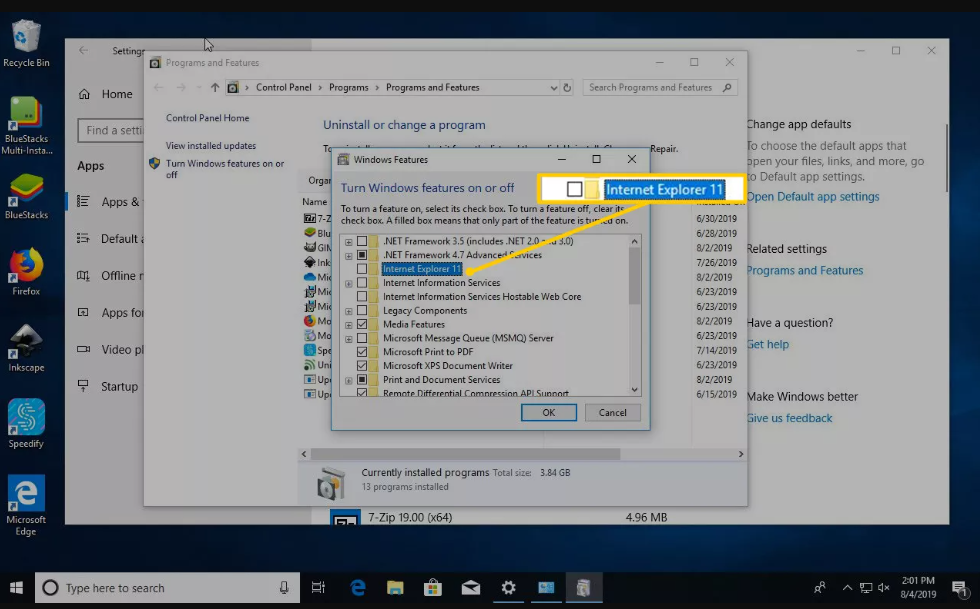Open Microsoft Edge desktop icon
The width and height of the screenshot is (980, 609).
click(26, 505)
